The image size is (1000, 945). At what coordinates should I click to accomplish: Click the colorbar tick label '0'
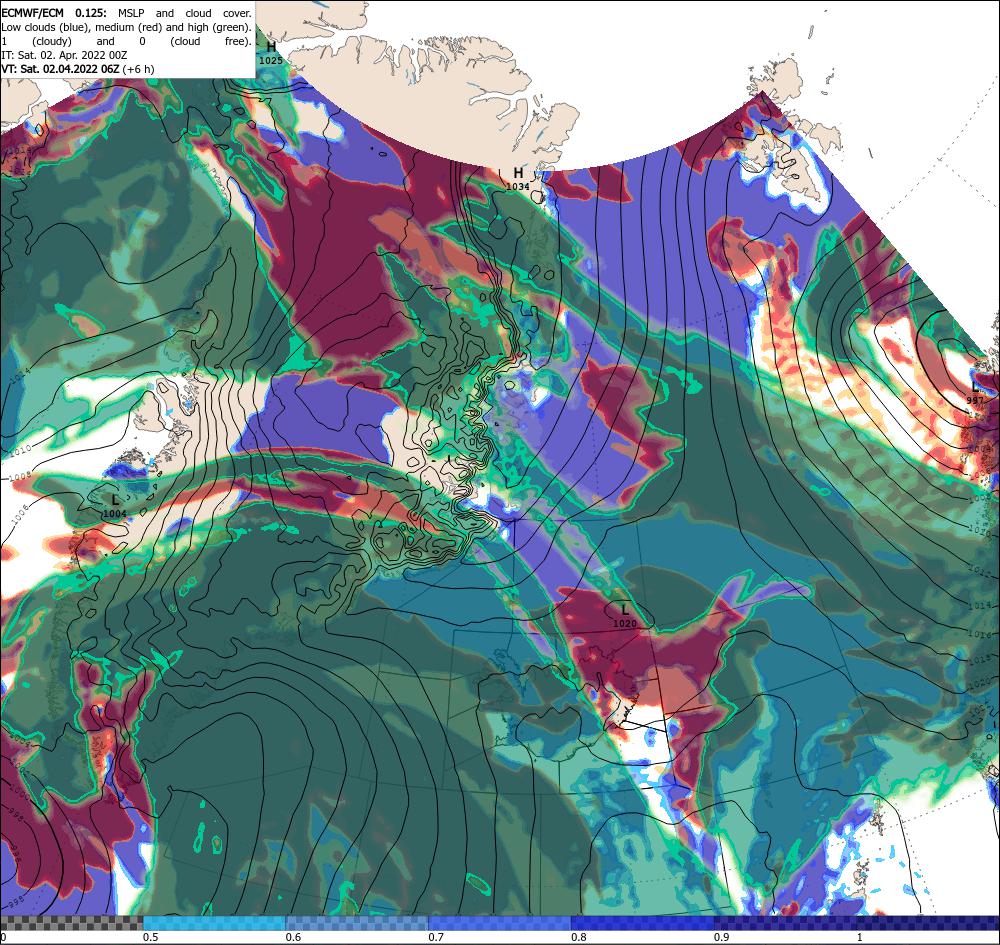point(3,937)
